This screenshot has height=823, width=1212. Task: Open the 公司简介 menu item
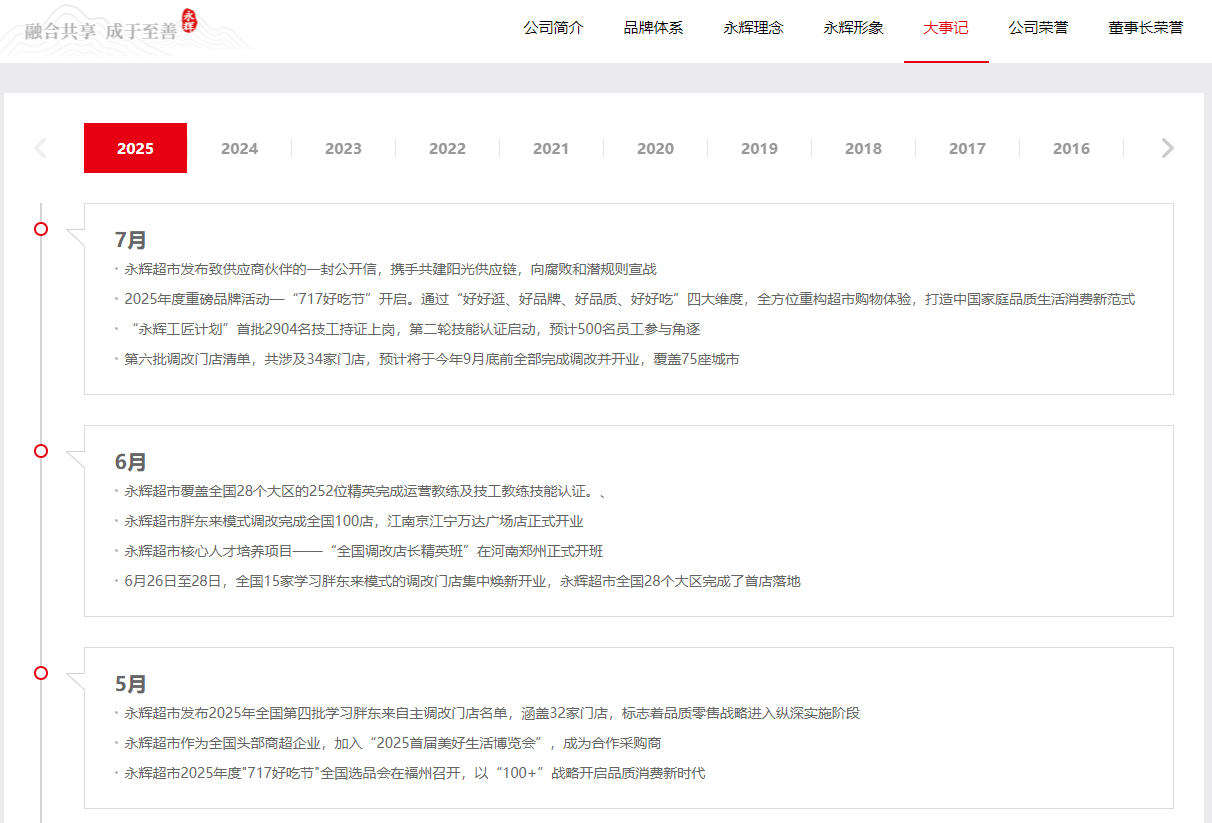coord(553,28)
